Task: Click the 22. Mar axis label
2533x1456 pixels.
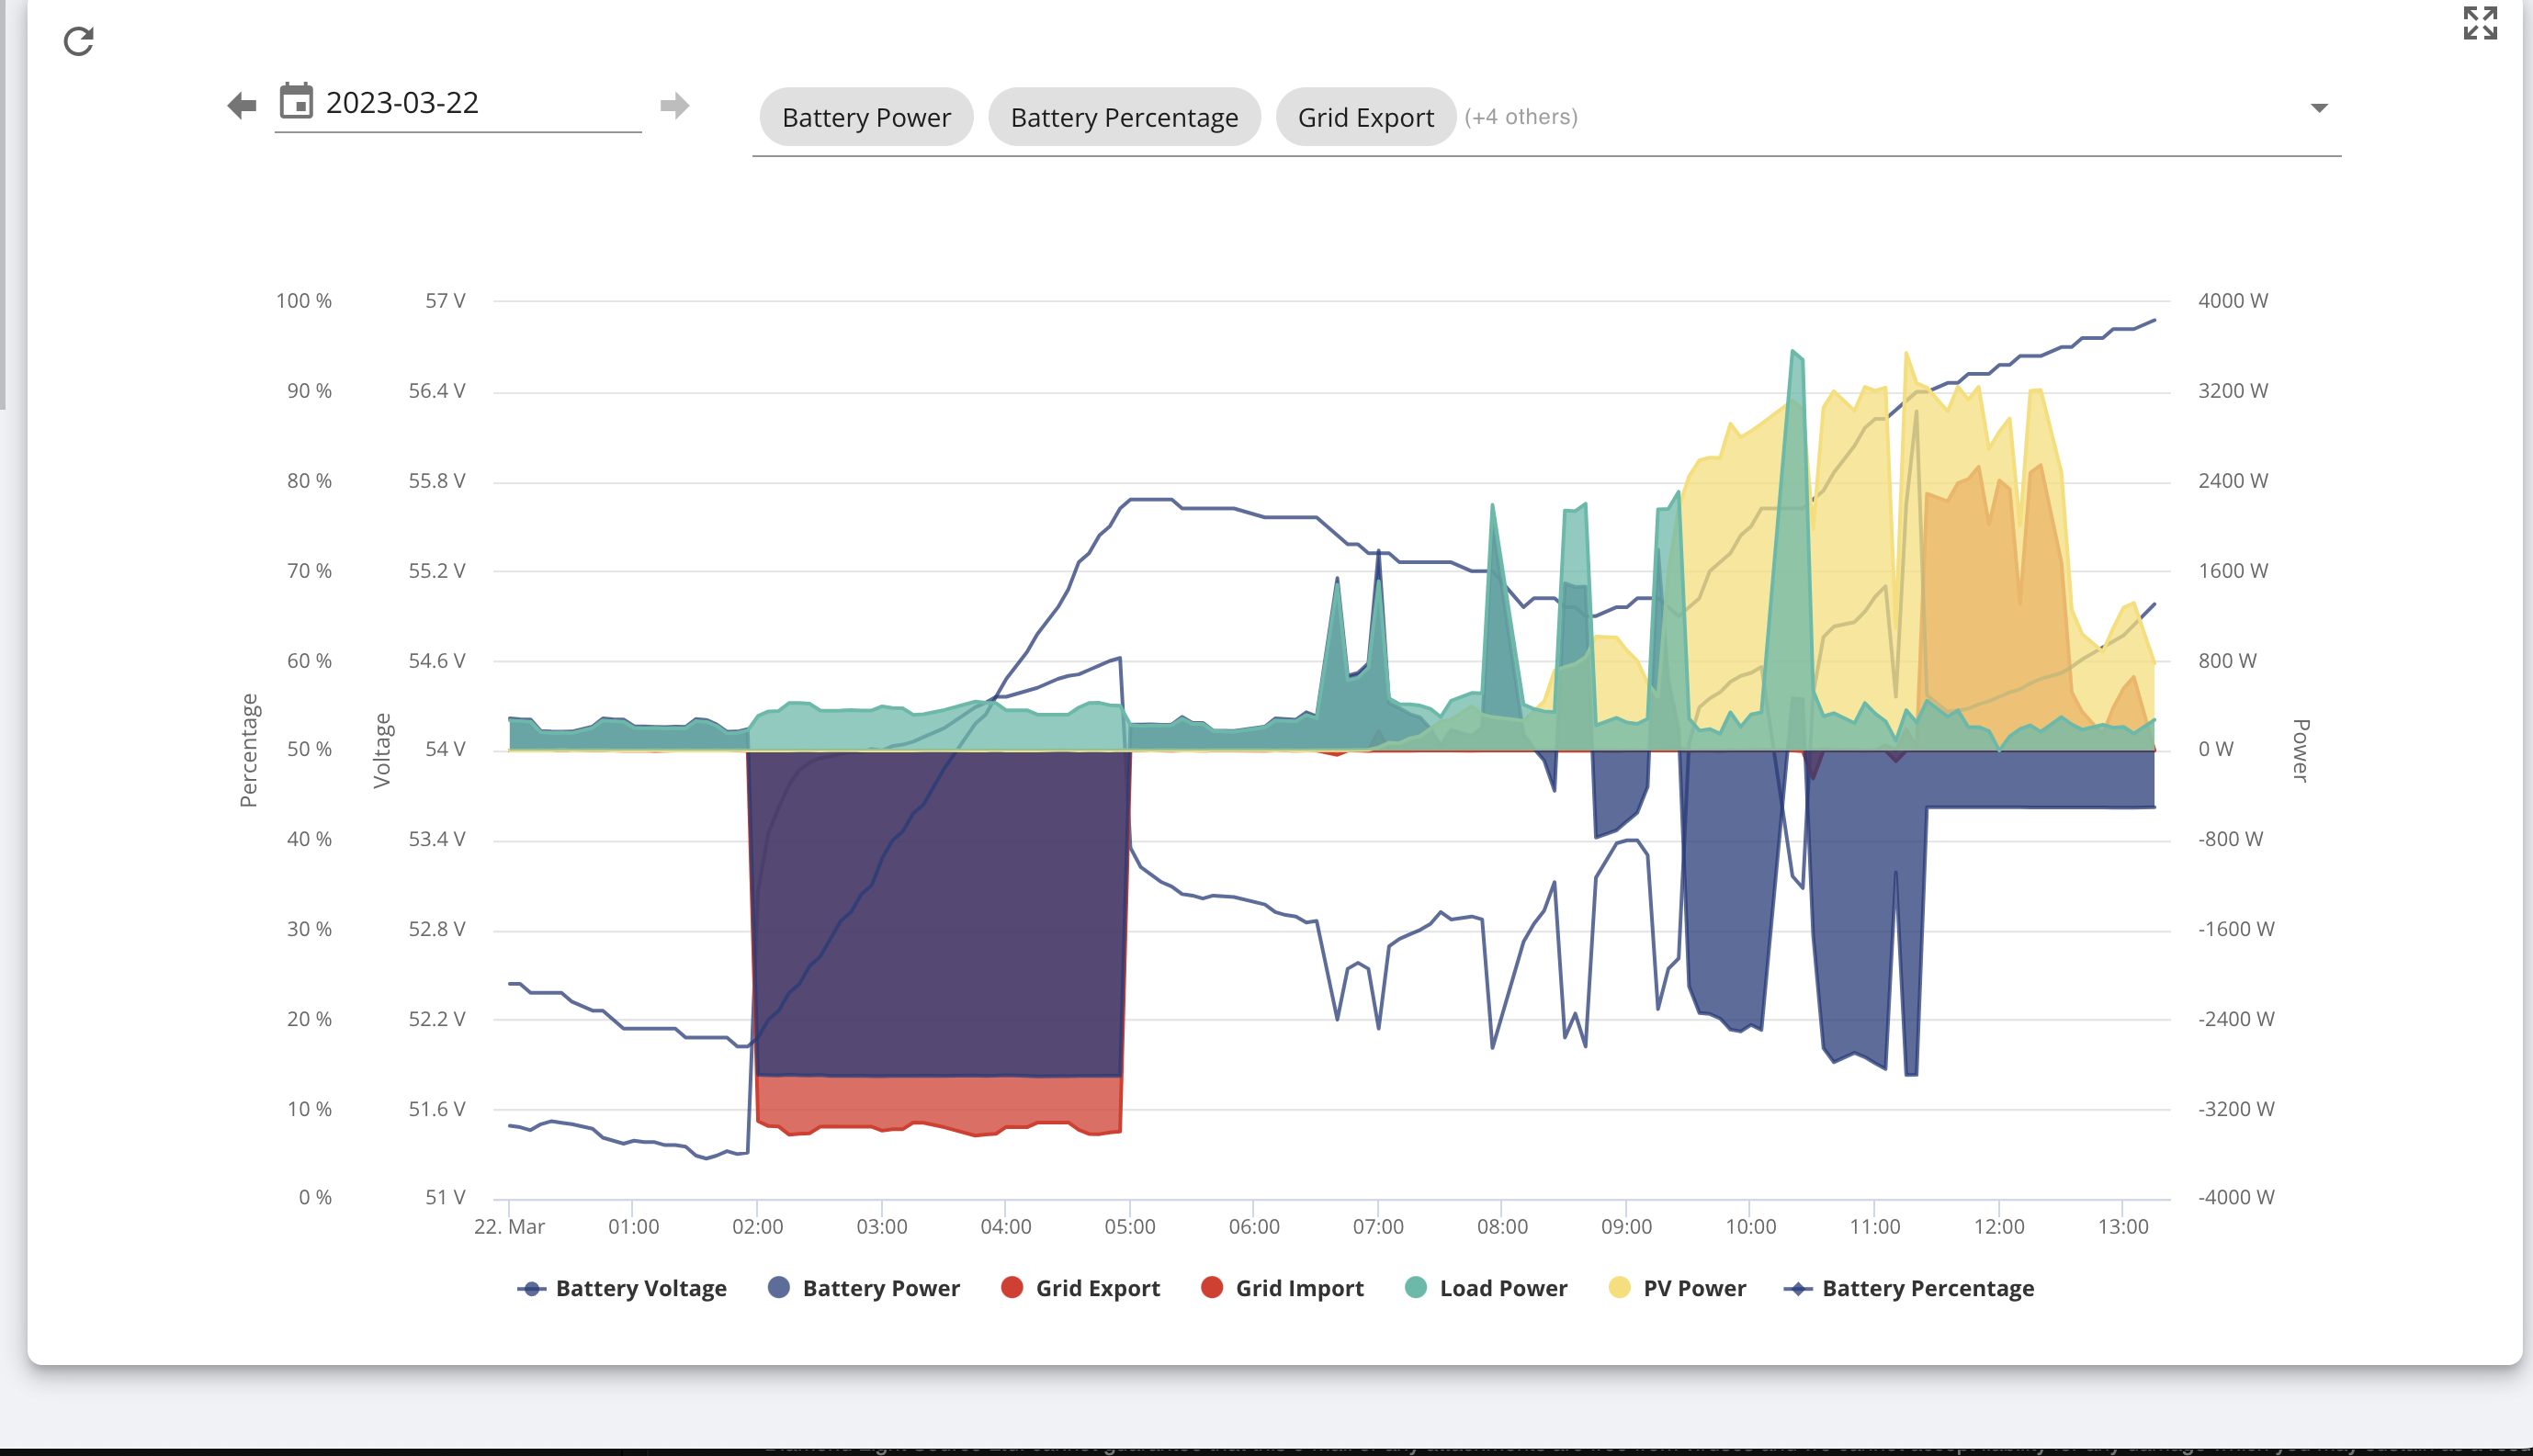Action: (x=509, y=1227)
